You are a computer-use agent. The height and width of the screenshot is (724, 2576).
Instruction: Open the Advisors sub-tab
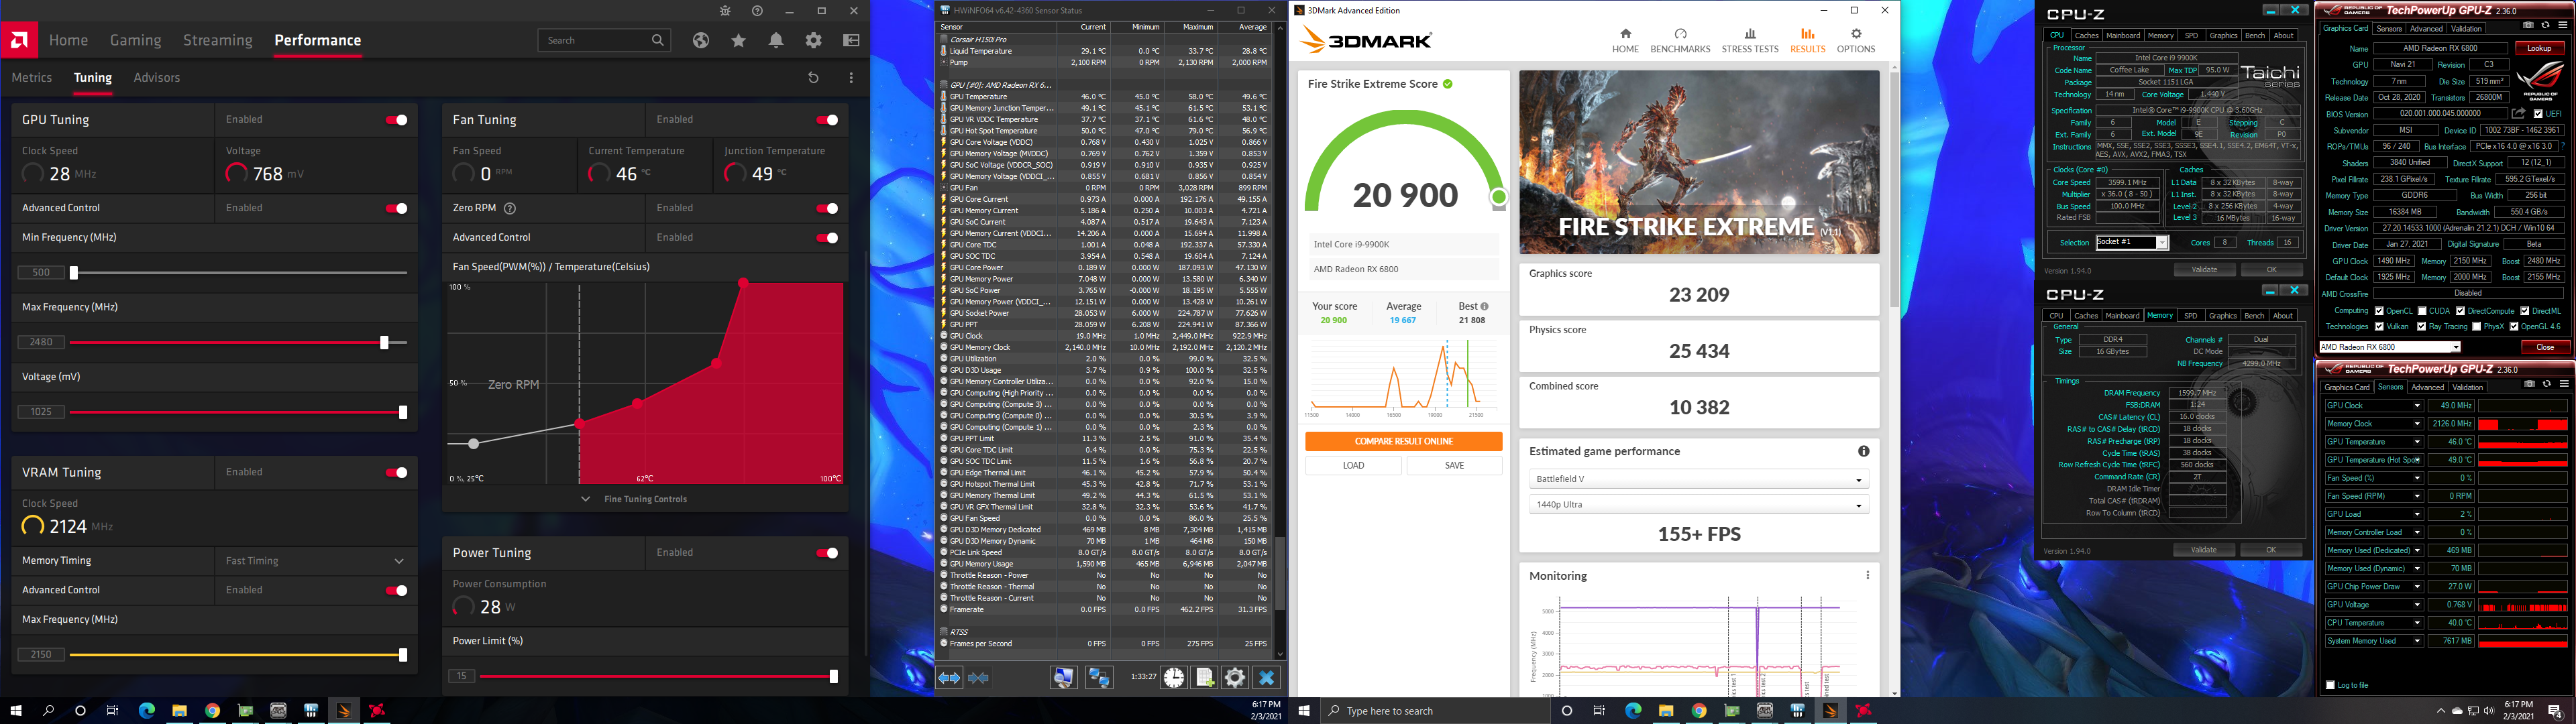pos(157,77)
